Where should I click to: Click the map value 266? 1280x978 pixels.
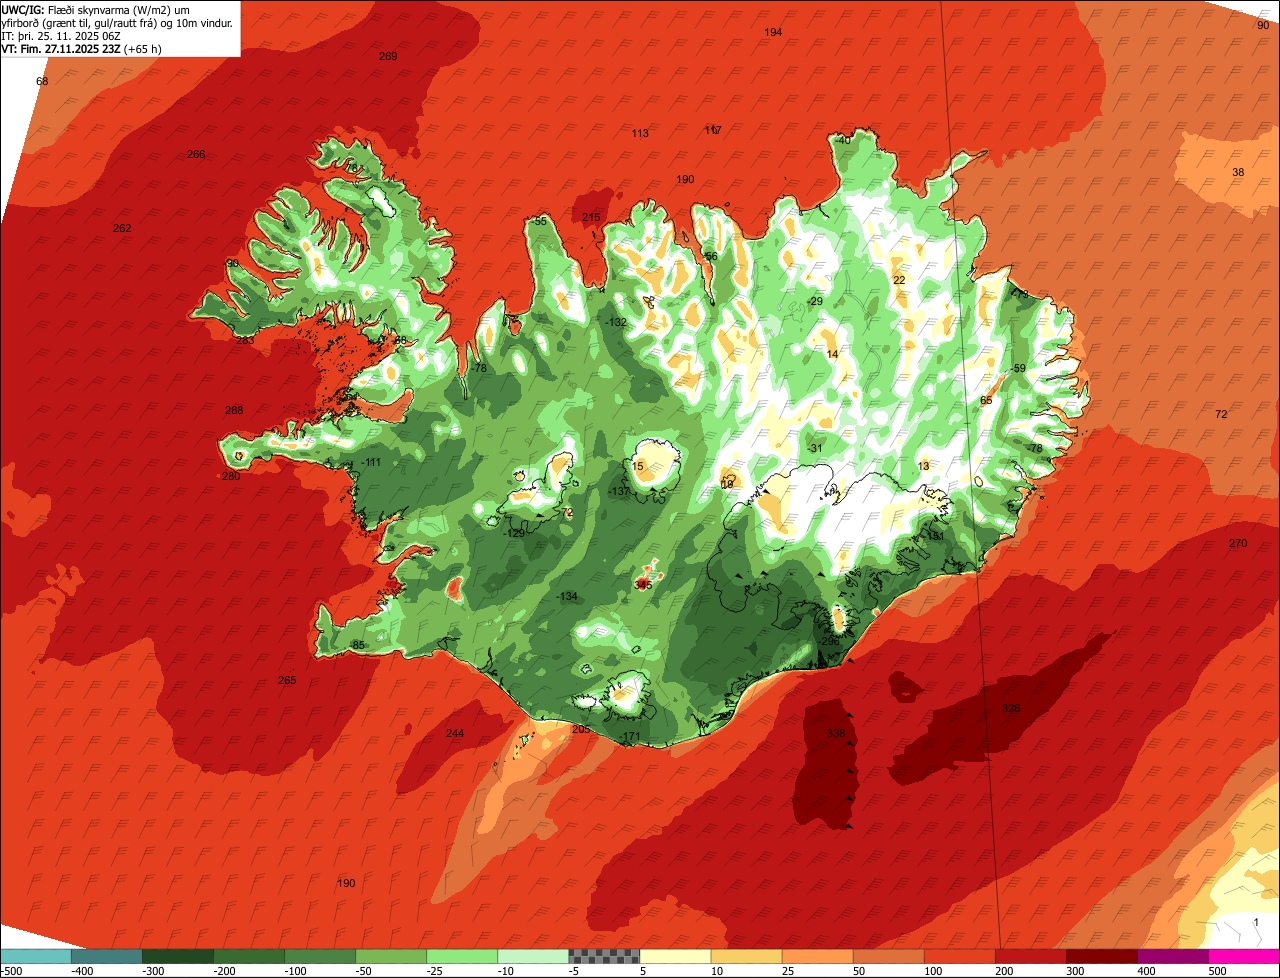(196, 154)
